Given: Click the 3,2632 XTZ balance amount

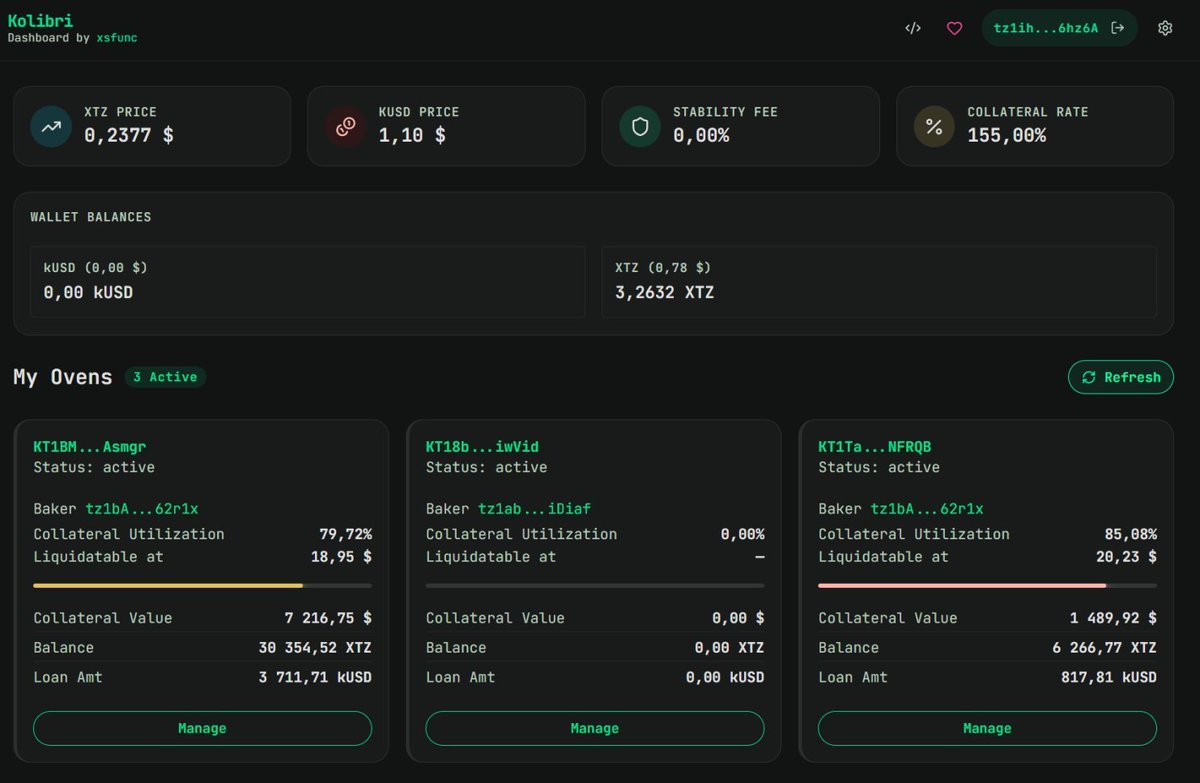Looking at the screenshot, I should pos(665,293).
